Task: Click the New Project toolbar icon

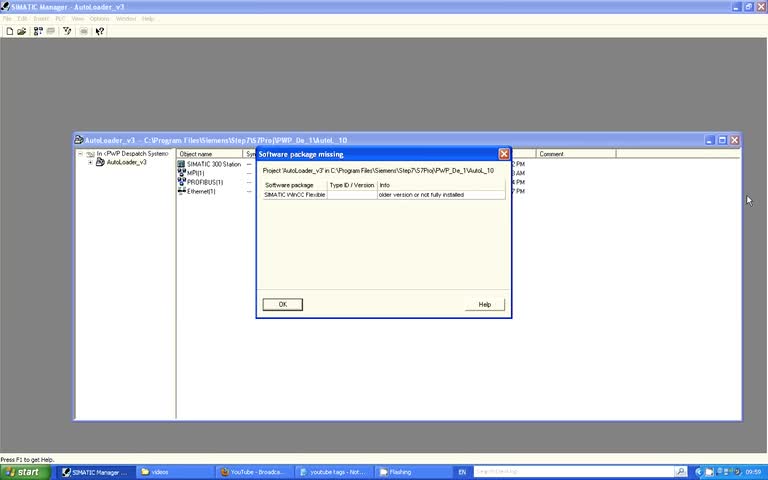Action: click(9, 31)
